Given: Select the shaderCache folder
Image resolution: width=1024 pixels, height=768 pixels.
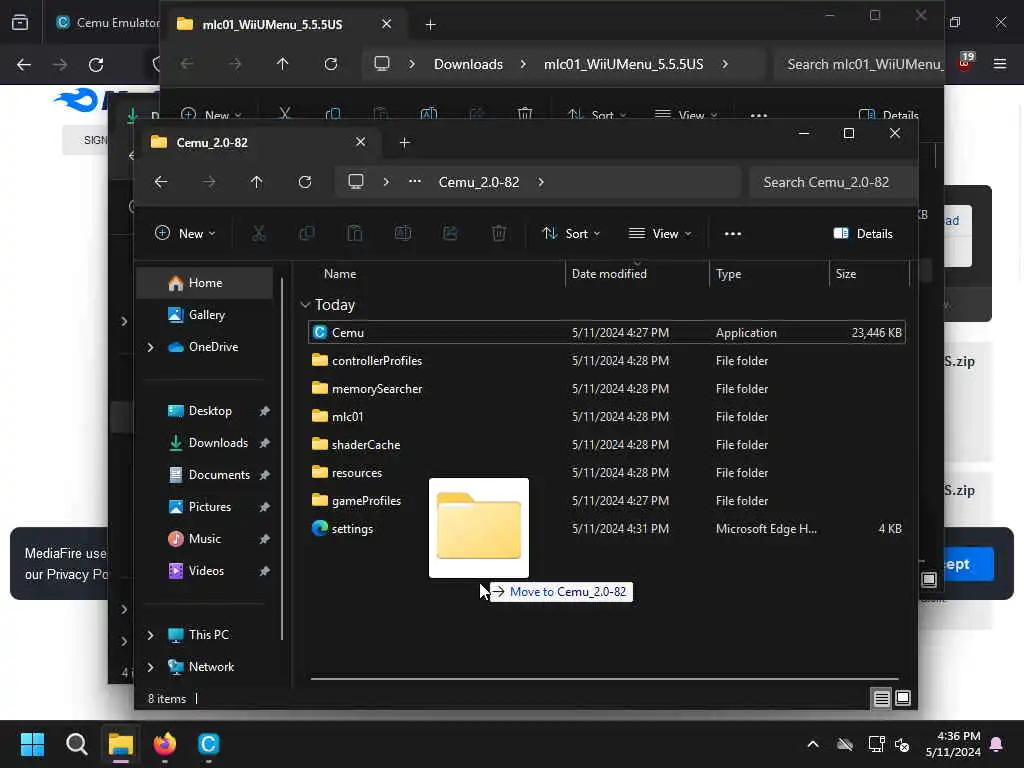Looking at the screenshot, I should [x=607, y=445].
